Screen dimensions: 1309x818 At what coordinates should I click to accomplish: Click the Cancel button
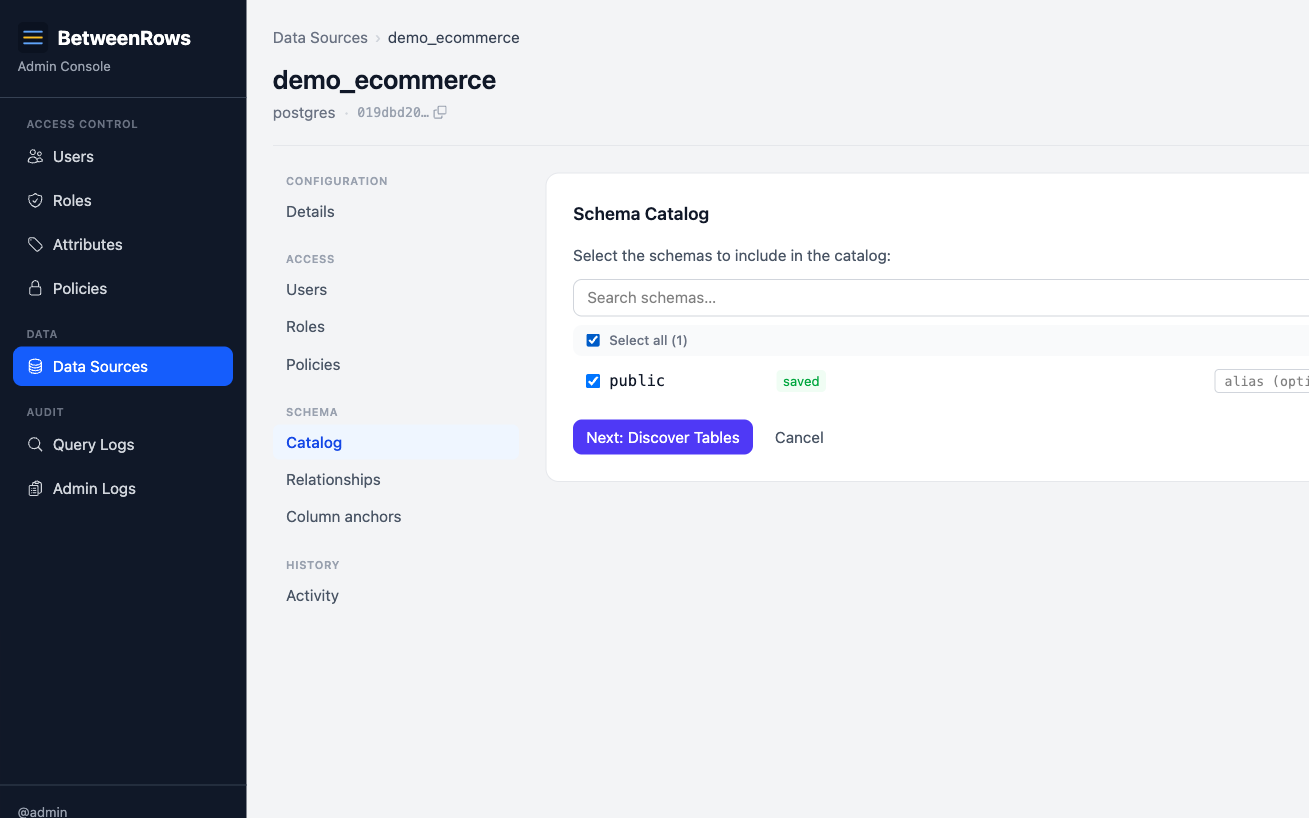[799, 437]
